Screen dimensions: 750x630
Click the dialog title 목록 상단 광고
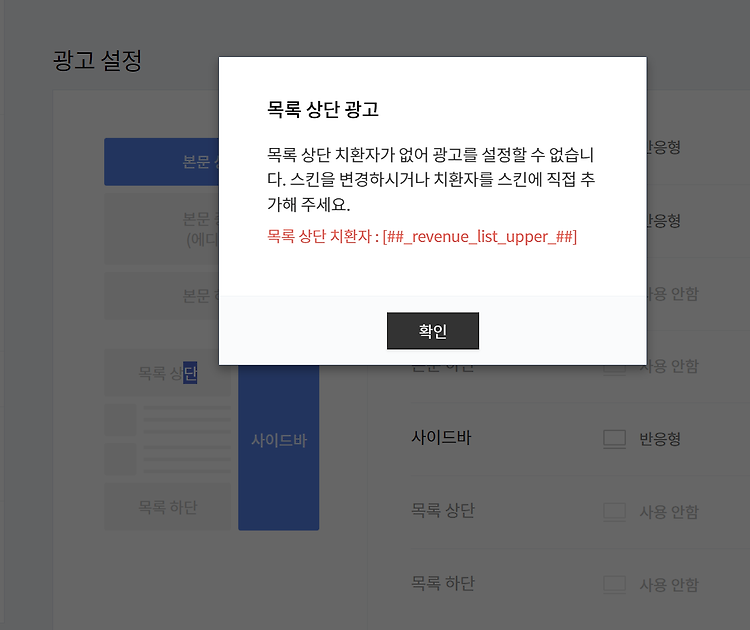coord(323,110)
